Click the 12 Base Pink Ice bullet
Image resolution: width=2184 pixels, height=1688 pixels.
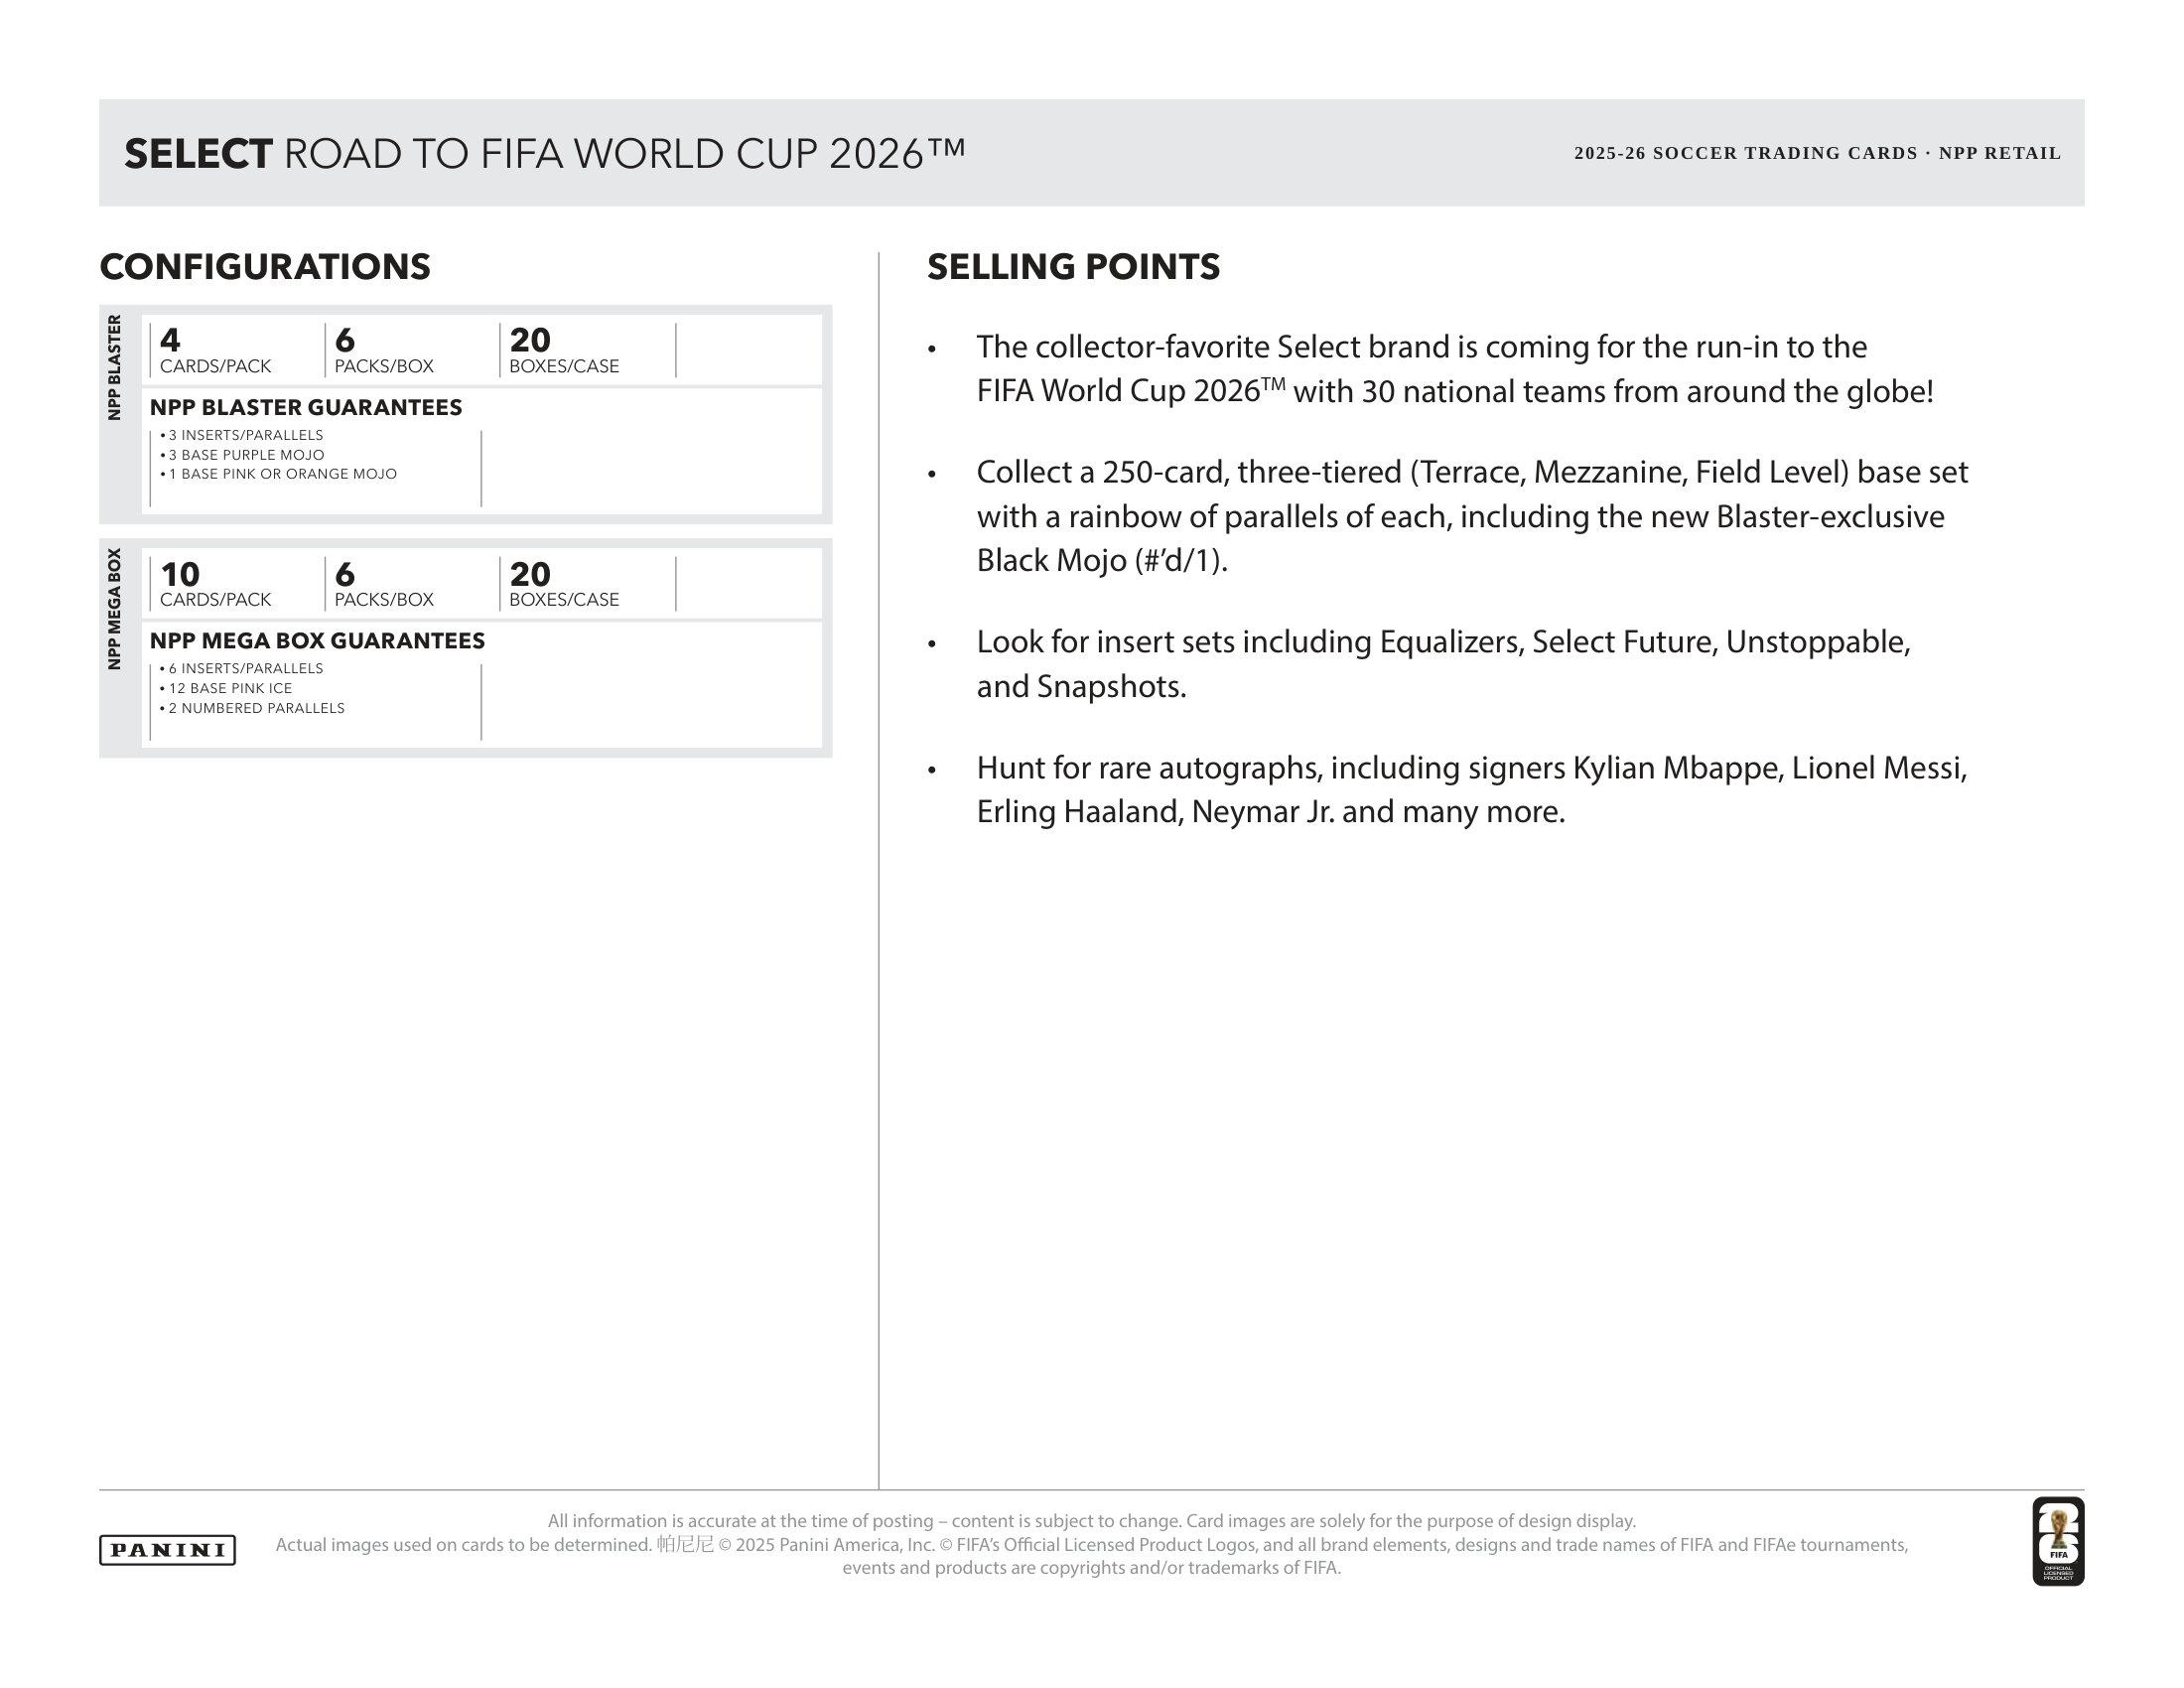pyautogui.click(x=226, y=688)
